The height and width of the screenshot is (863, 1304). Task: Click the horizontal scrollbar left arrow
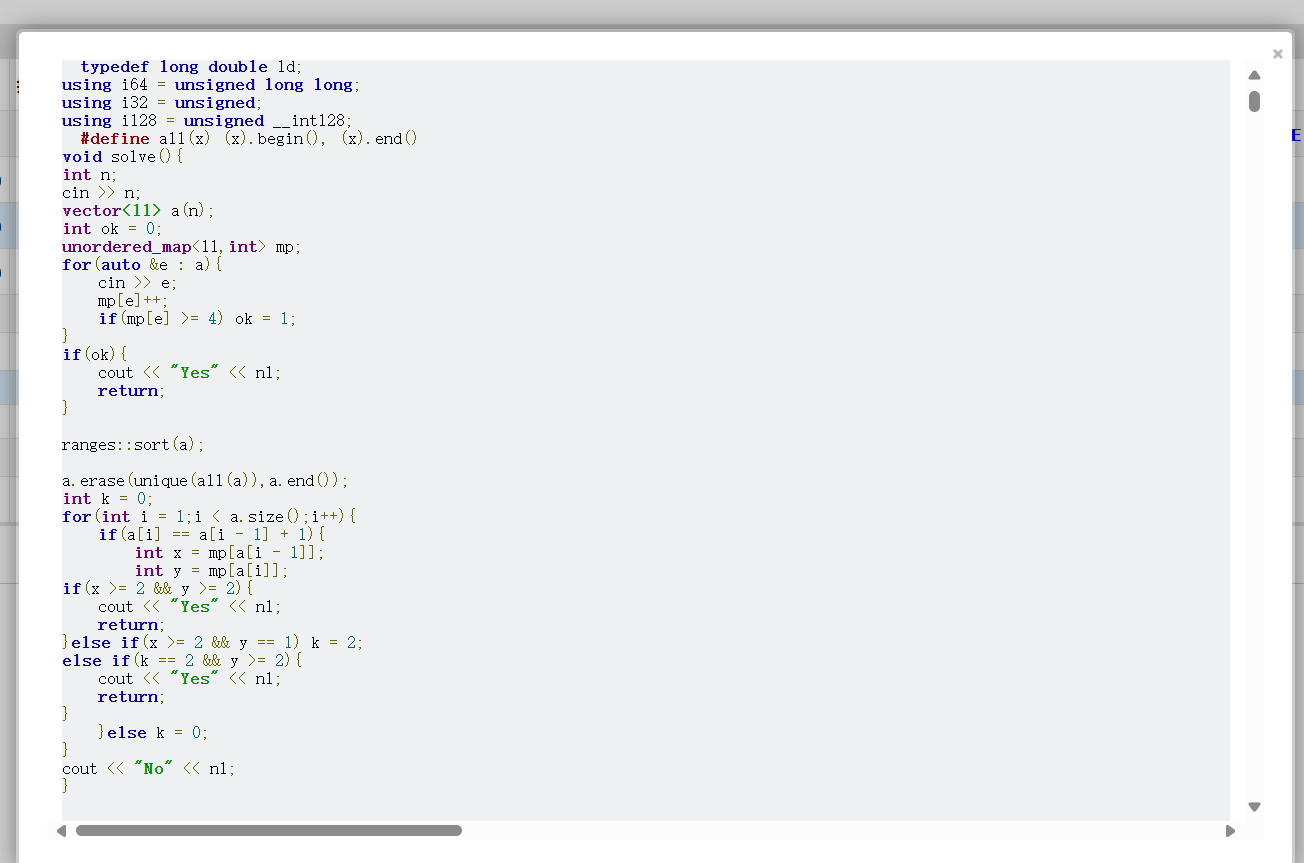[x=61, y=831]
